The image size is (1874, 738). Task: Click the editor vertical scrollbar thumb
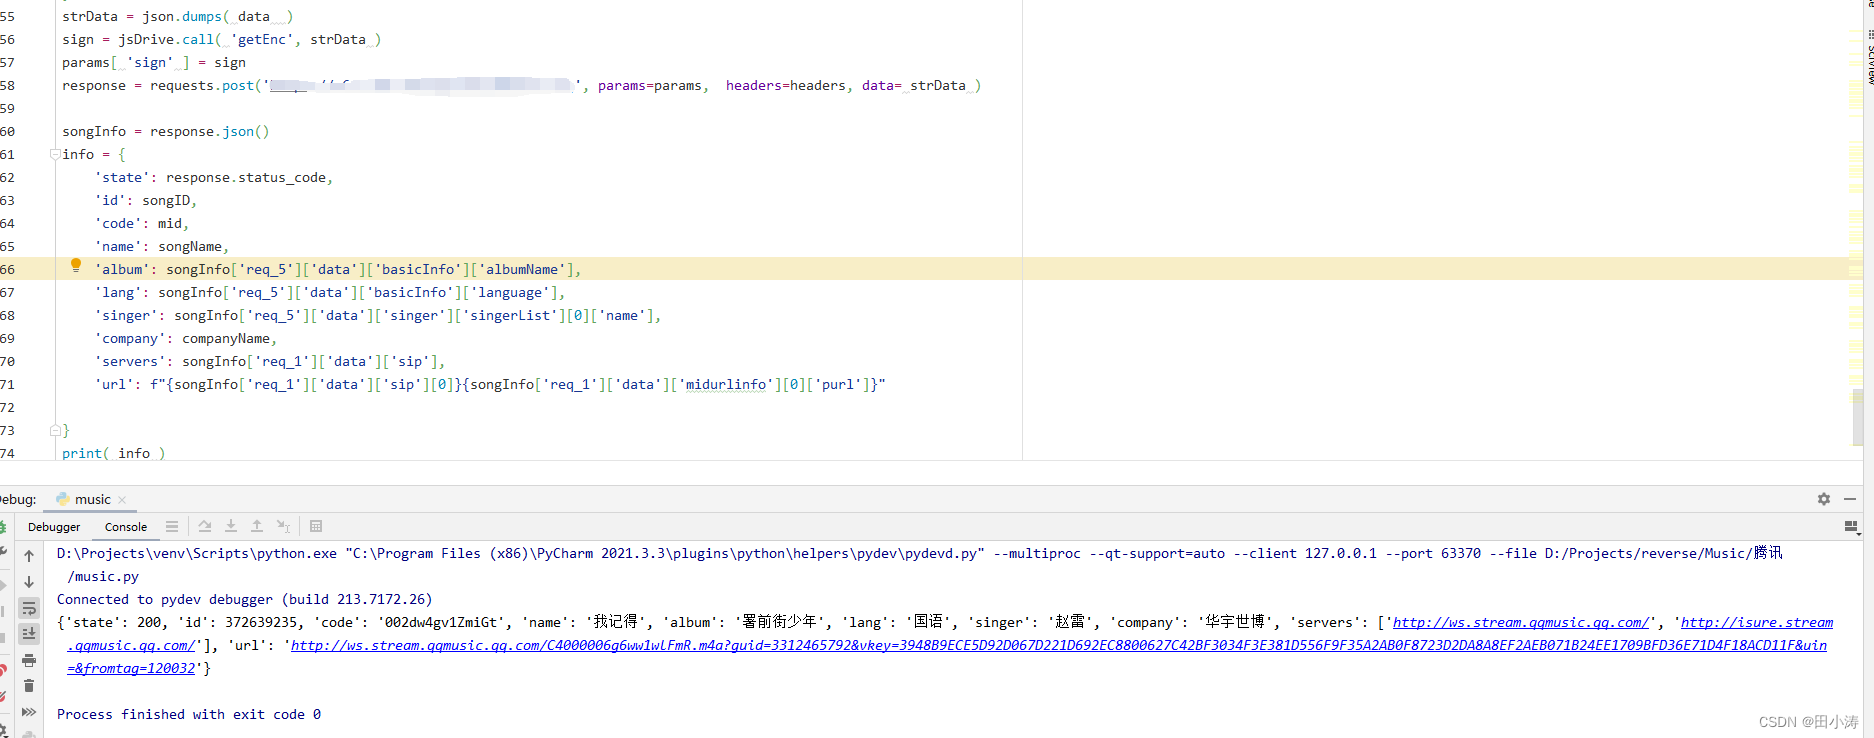1857,416
